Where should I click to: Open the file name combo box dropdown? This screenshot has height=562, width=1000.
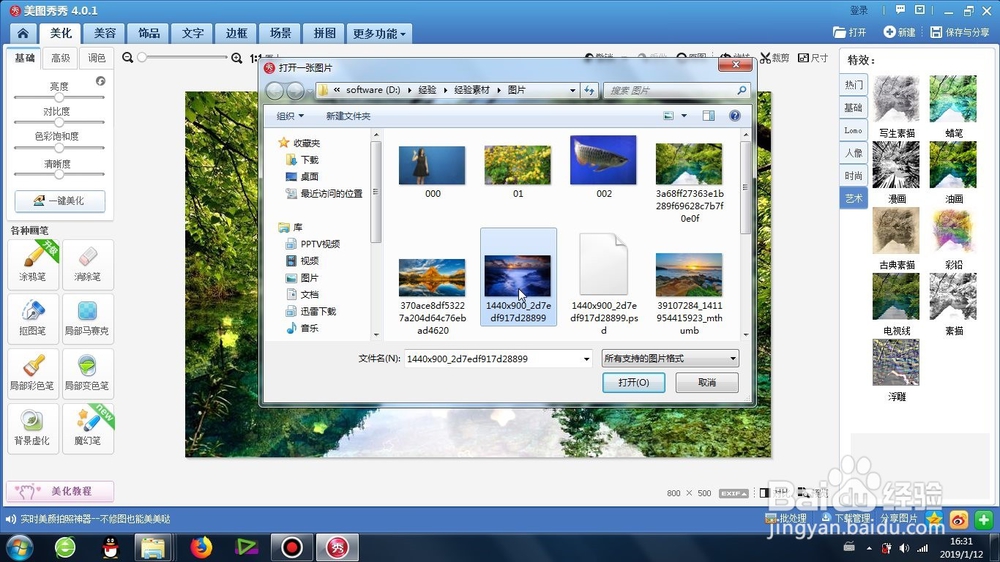pos(587,359)
